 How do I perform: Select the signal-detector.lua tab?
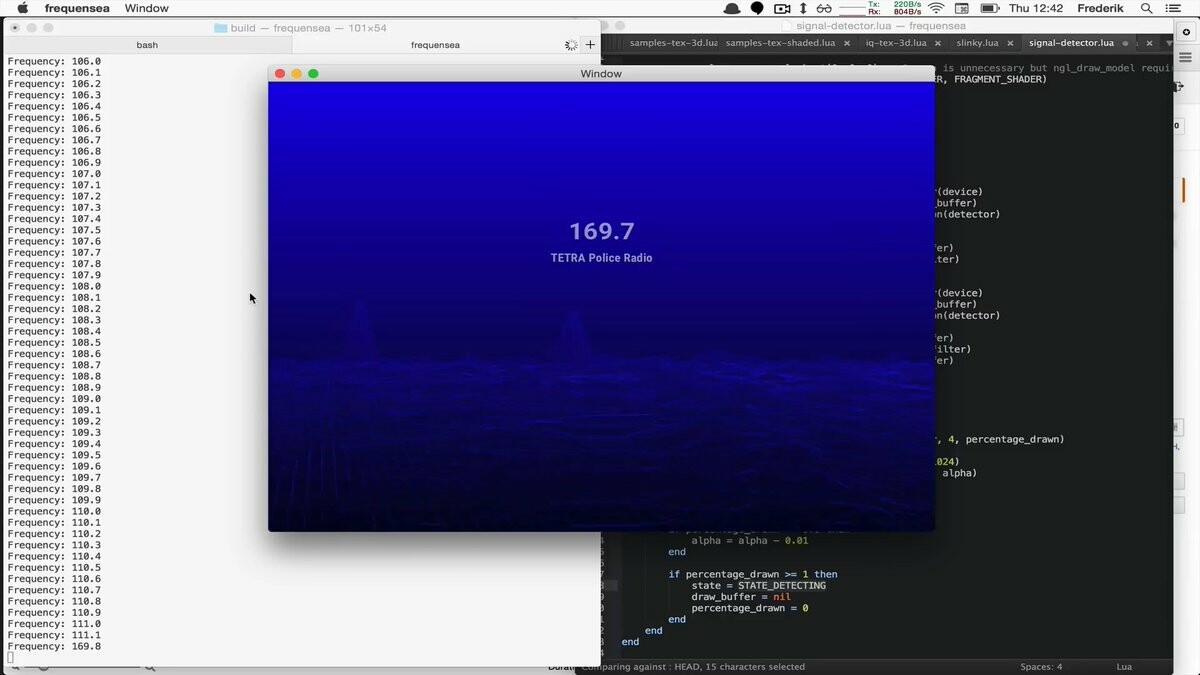[x=1071, y=43]
